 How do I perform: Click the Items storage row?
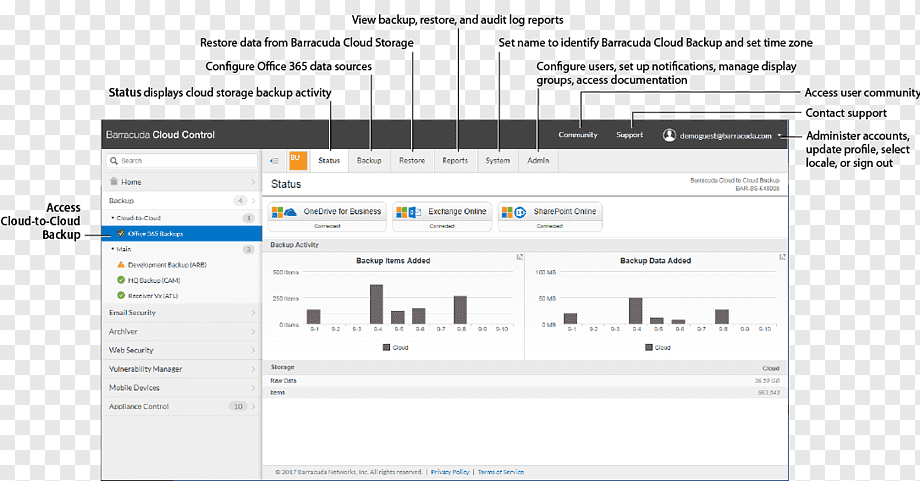tap(525, 392)
